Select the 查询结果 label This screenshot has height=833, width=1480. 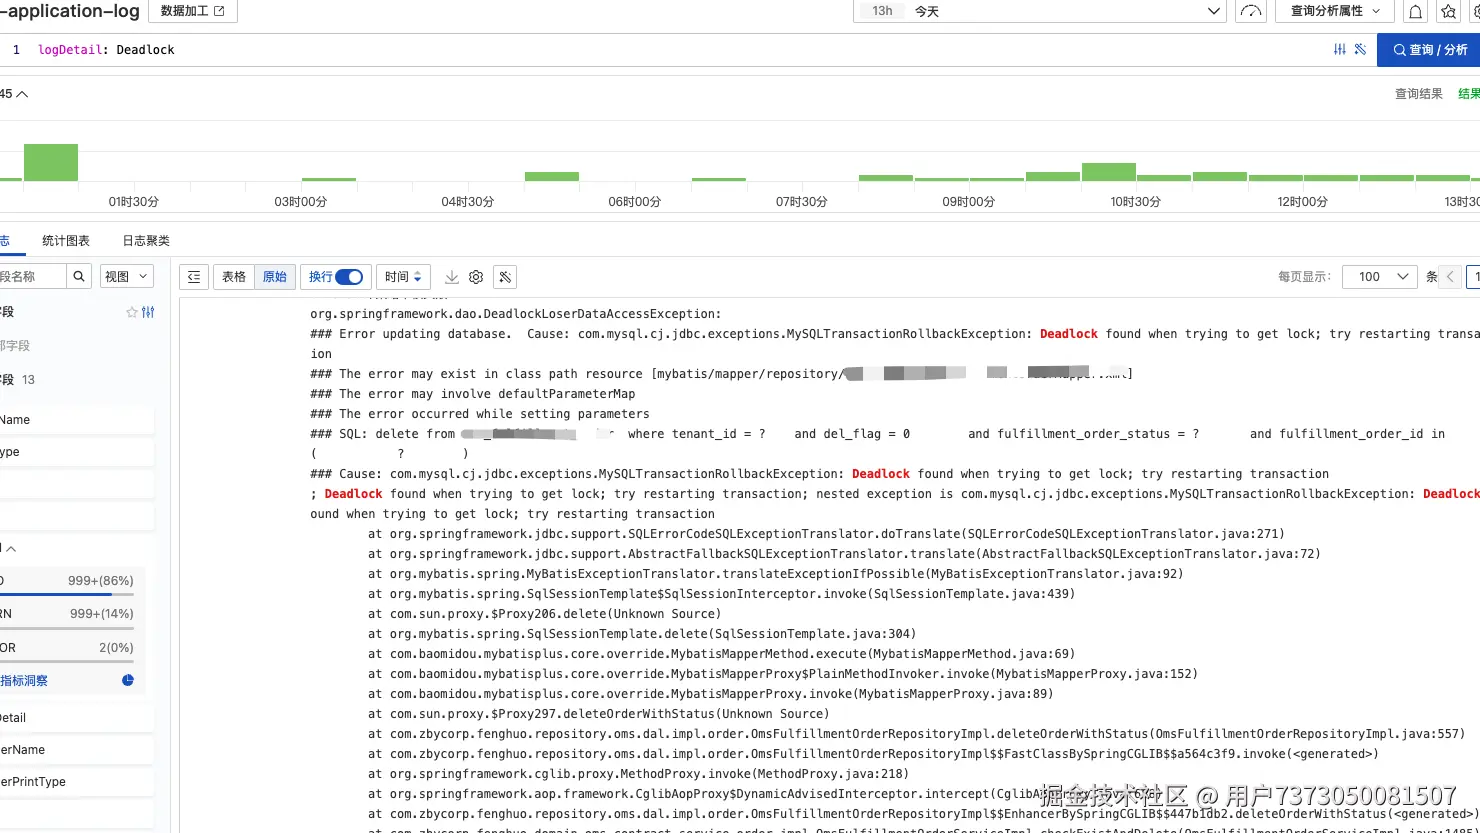1419,94
